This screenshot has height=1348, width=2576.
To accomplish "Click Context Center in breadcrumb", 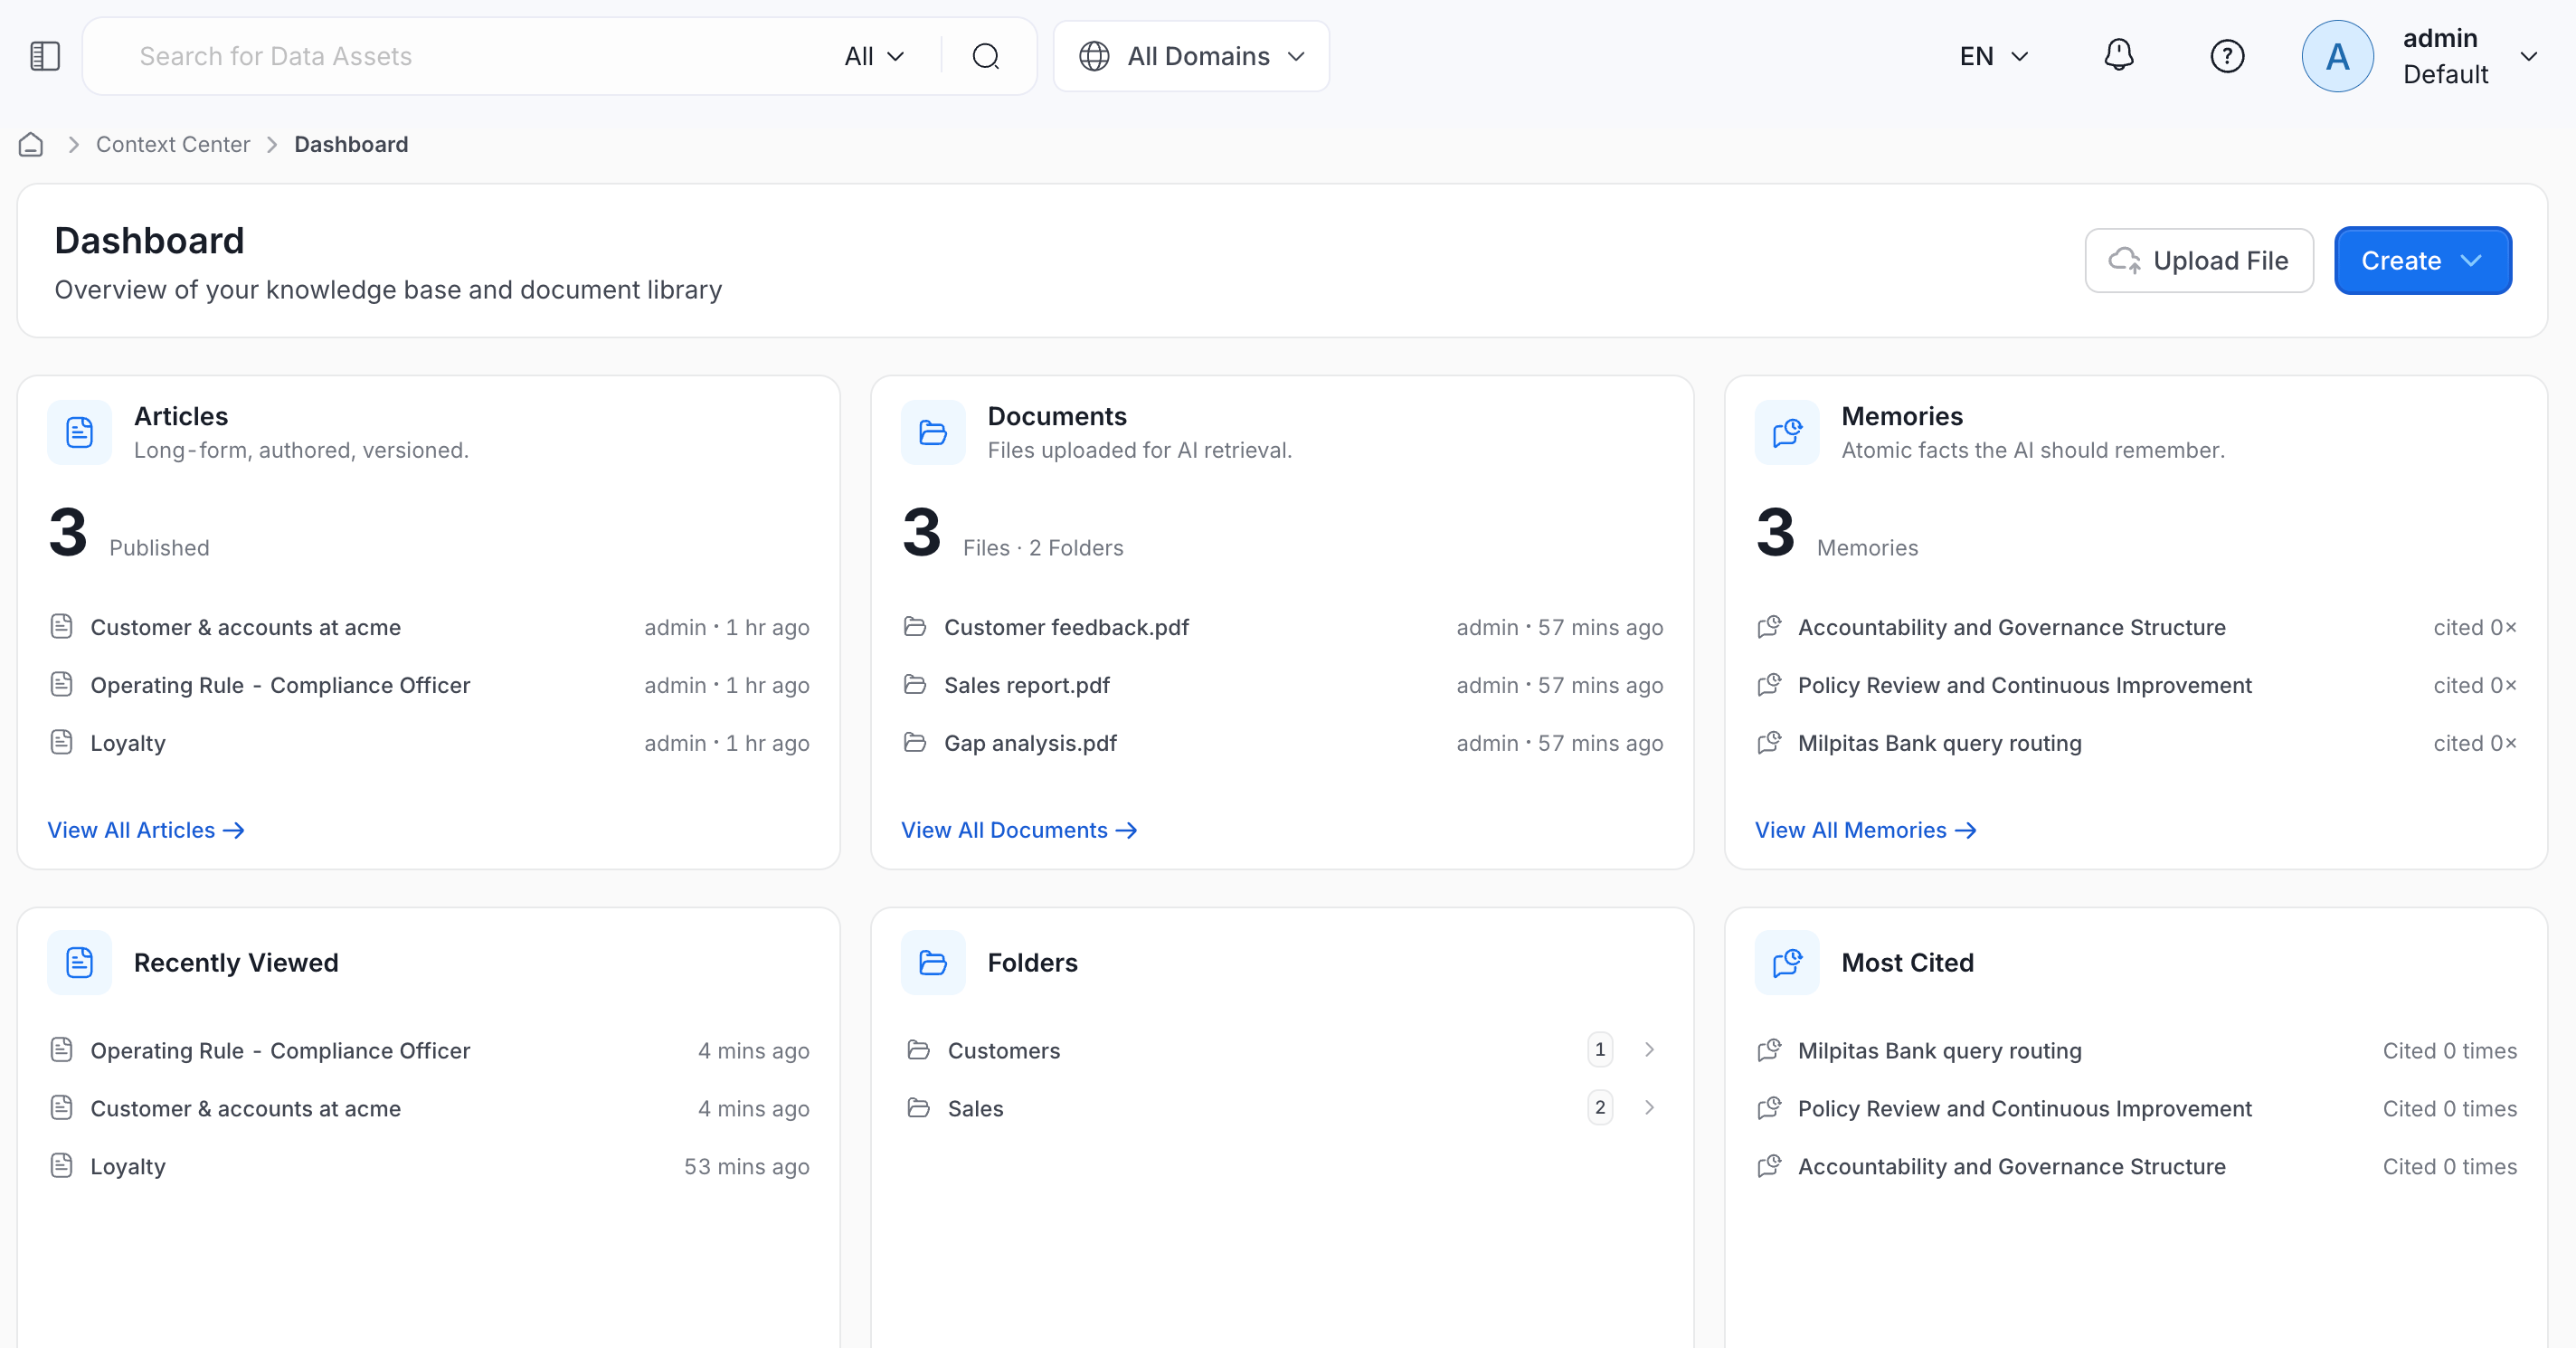I will tap(173, 144).
